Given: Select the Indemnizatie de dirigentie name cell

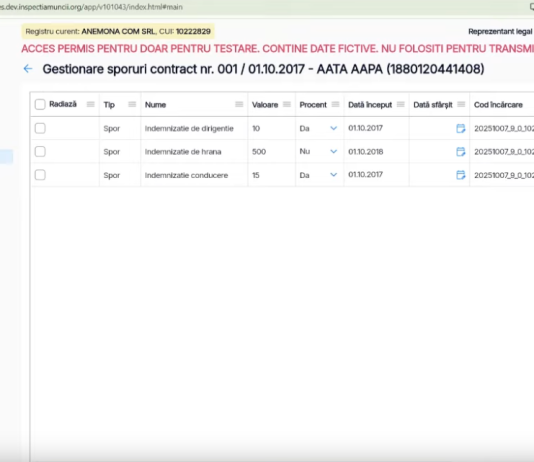Looking at the screenshot, I should [194, 128].
